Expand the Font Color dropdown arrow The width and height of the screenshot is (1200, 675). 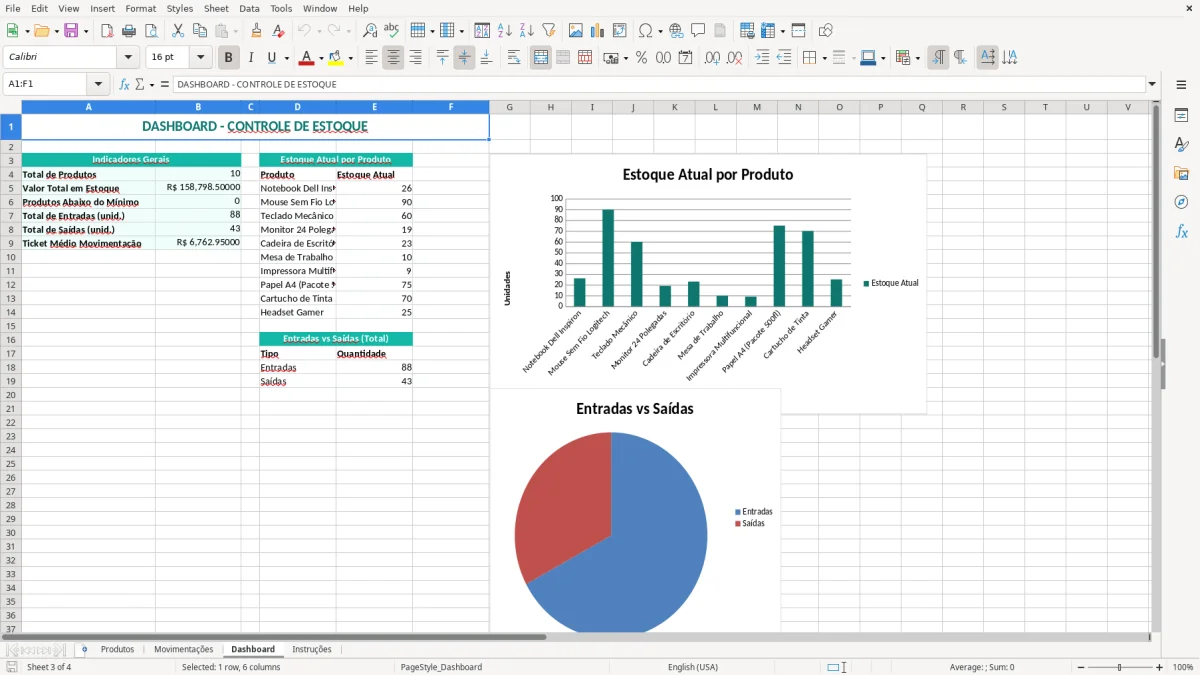(321, 58)
